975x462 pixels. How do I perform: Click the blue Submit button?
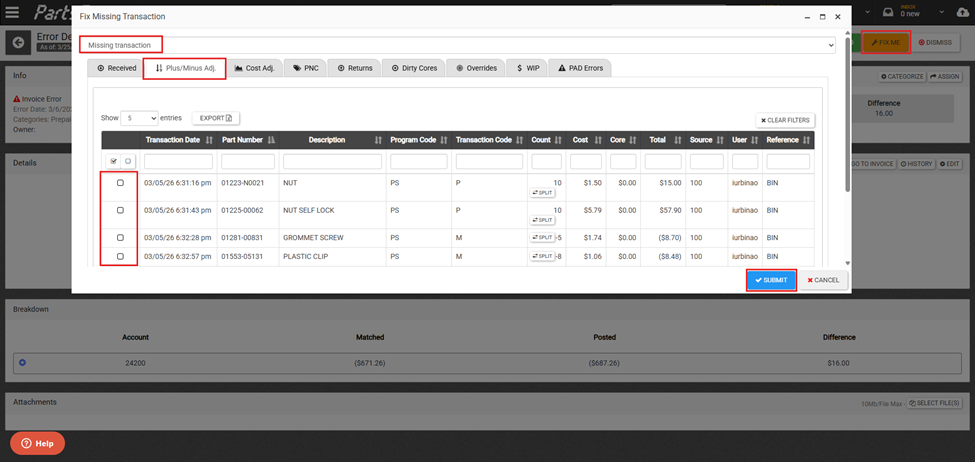point(771,280)
